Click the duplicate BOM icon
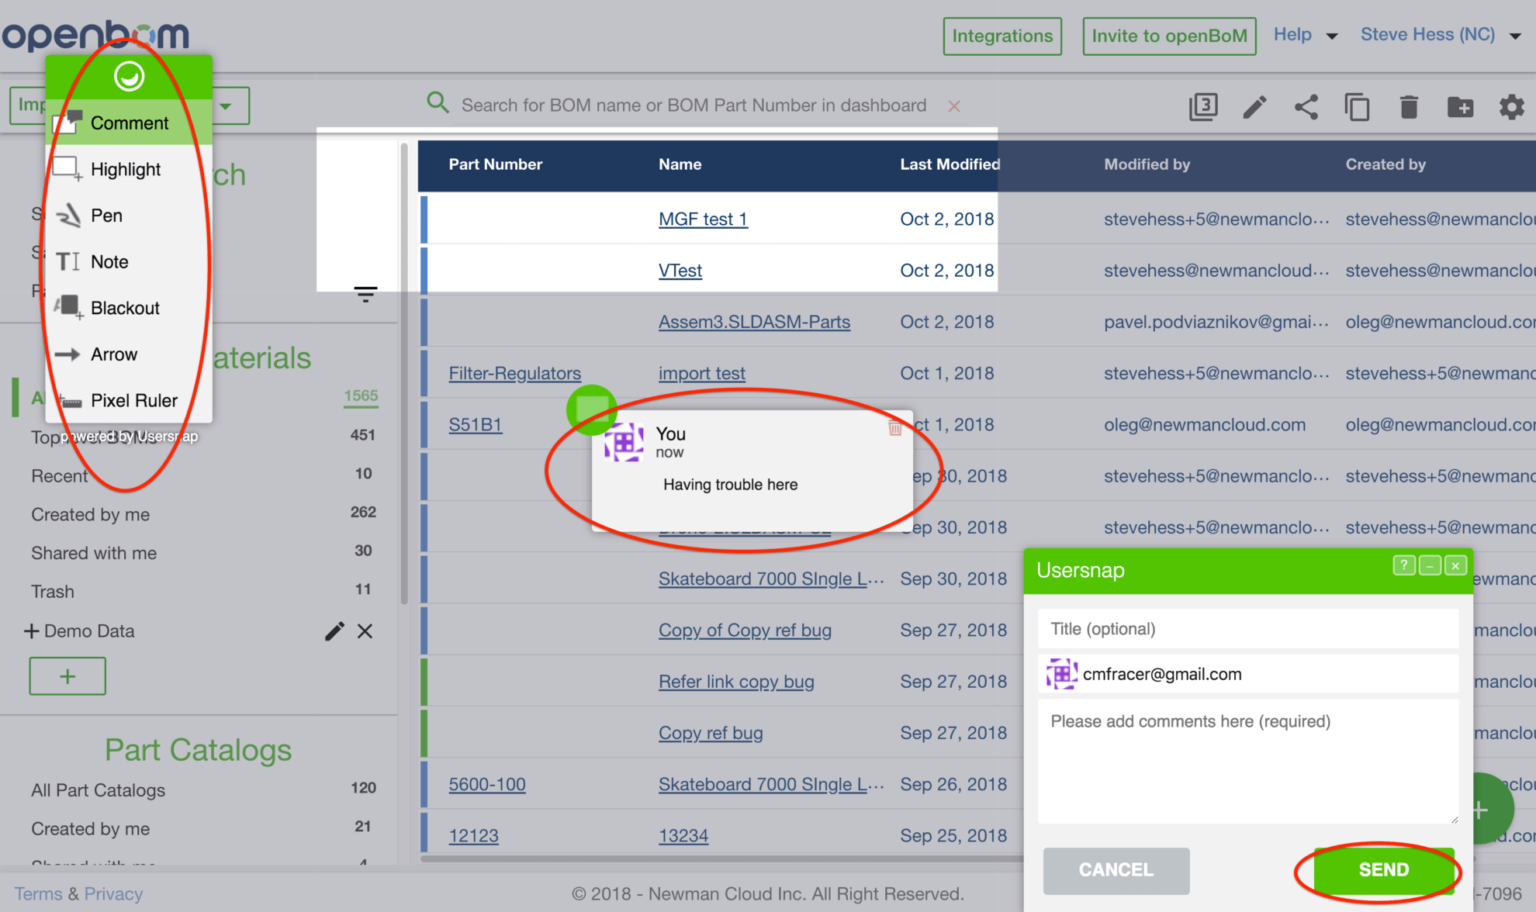The width and height of the screenshot is (1536, 912). [1357, 107]
